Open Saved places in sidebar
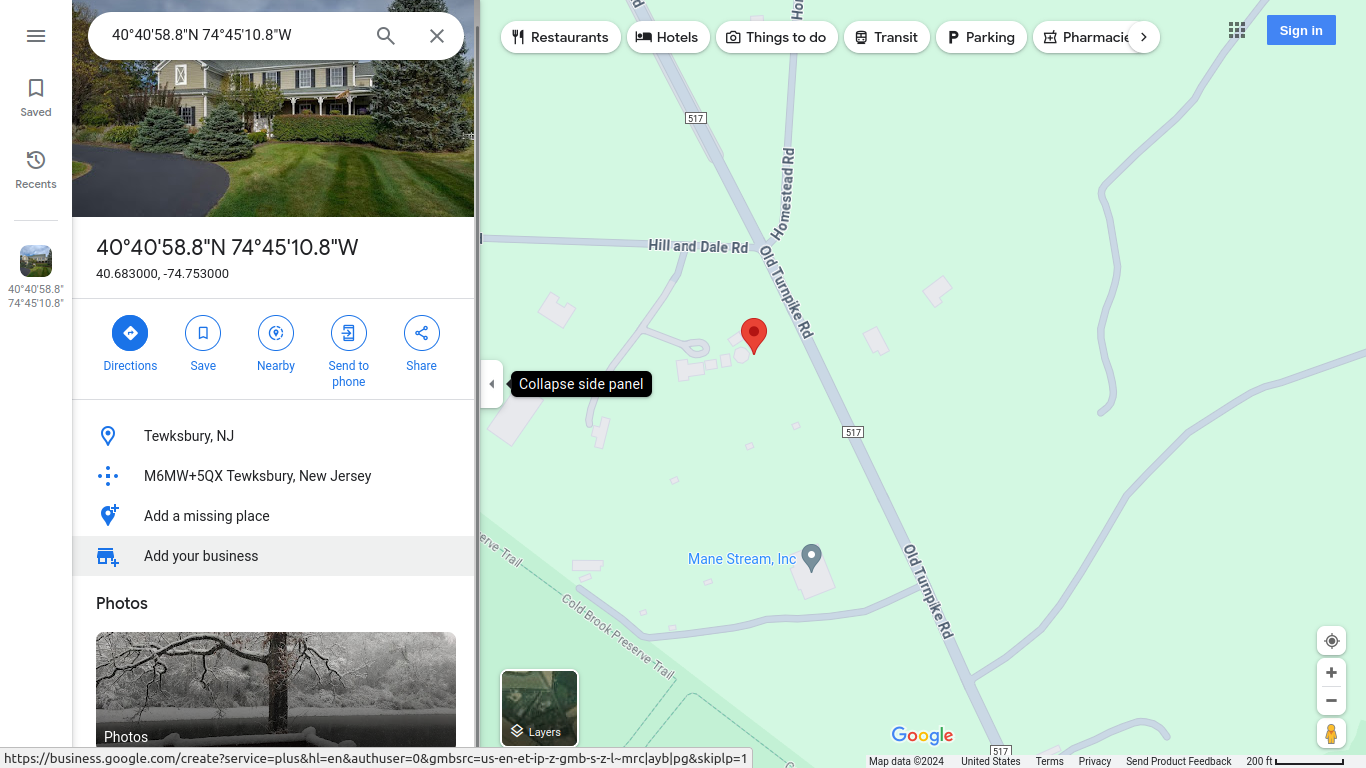Screen dimensions: 1366x768 [x=36, y=98]
